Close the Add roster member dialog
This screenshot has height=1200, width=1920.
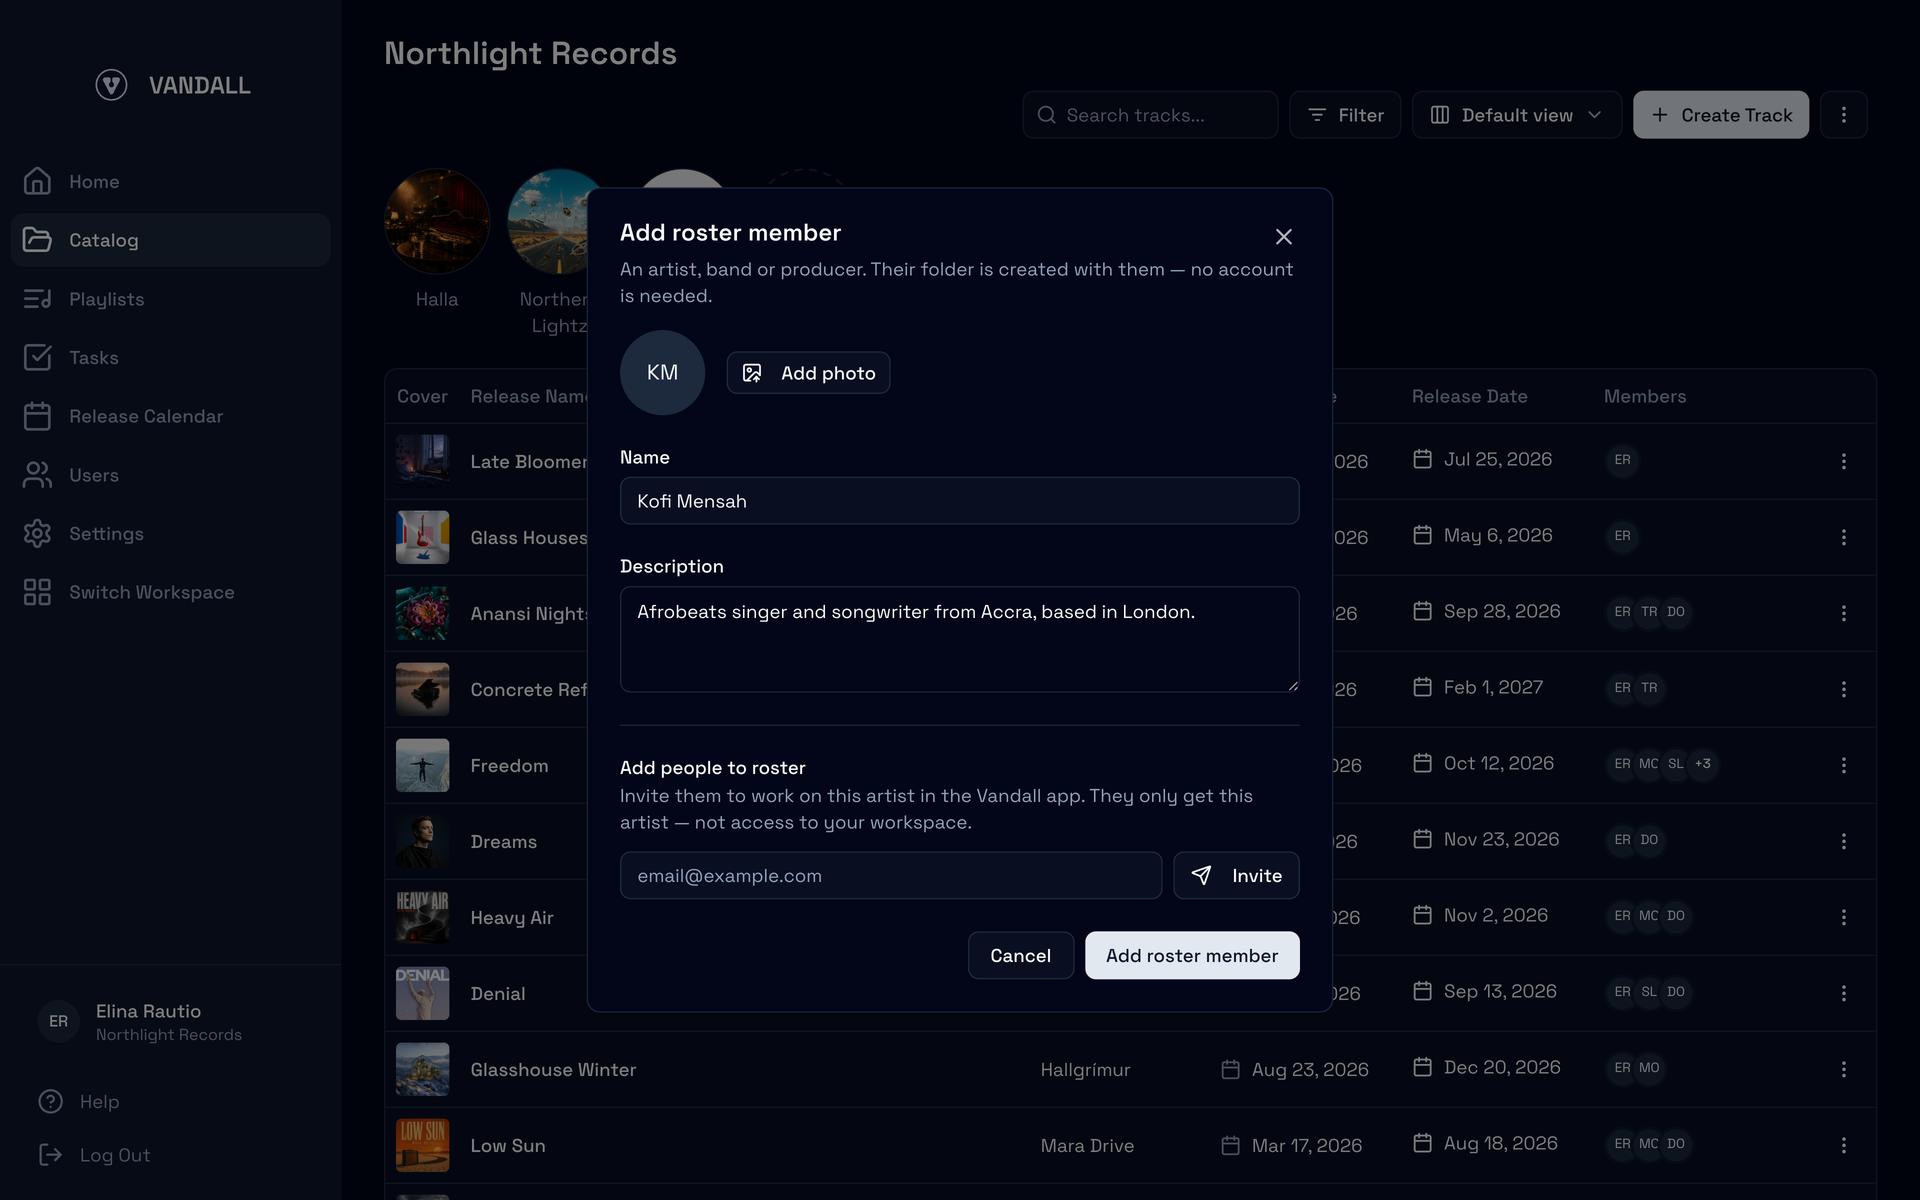(1284, 237)
